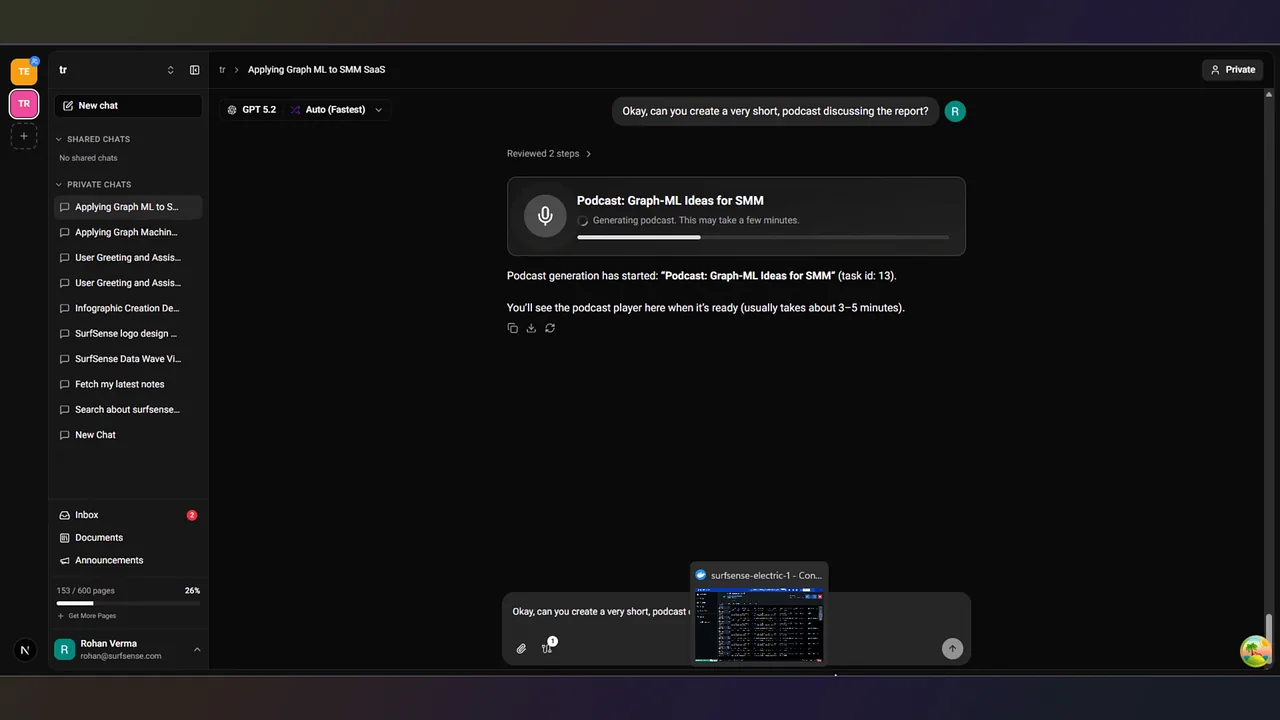Click the N logo icon at bottom left
This screenshot has height=720, width=1280.
(x=25, y=650)
